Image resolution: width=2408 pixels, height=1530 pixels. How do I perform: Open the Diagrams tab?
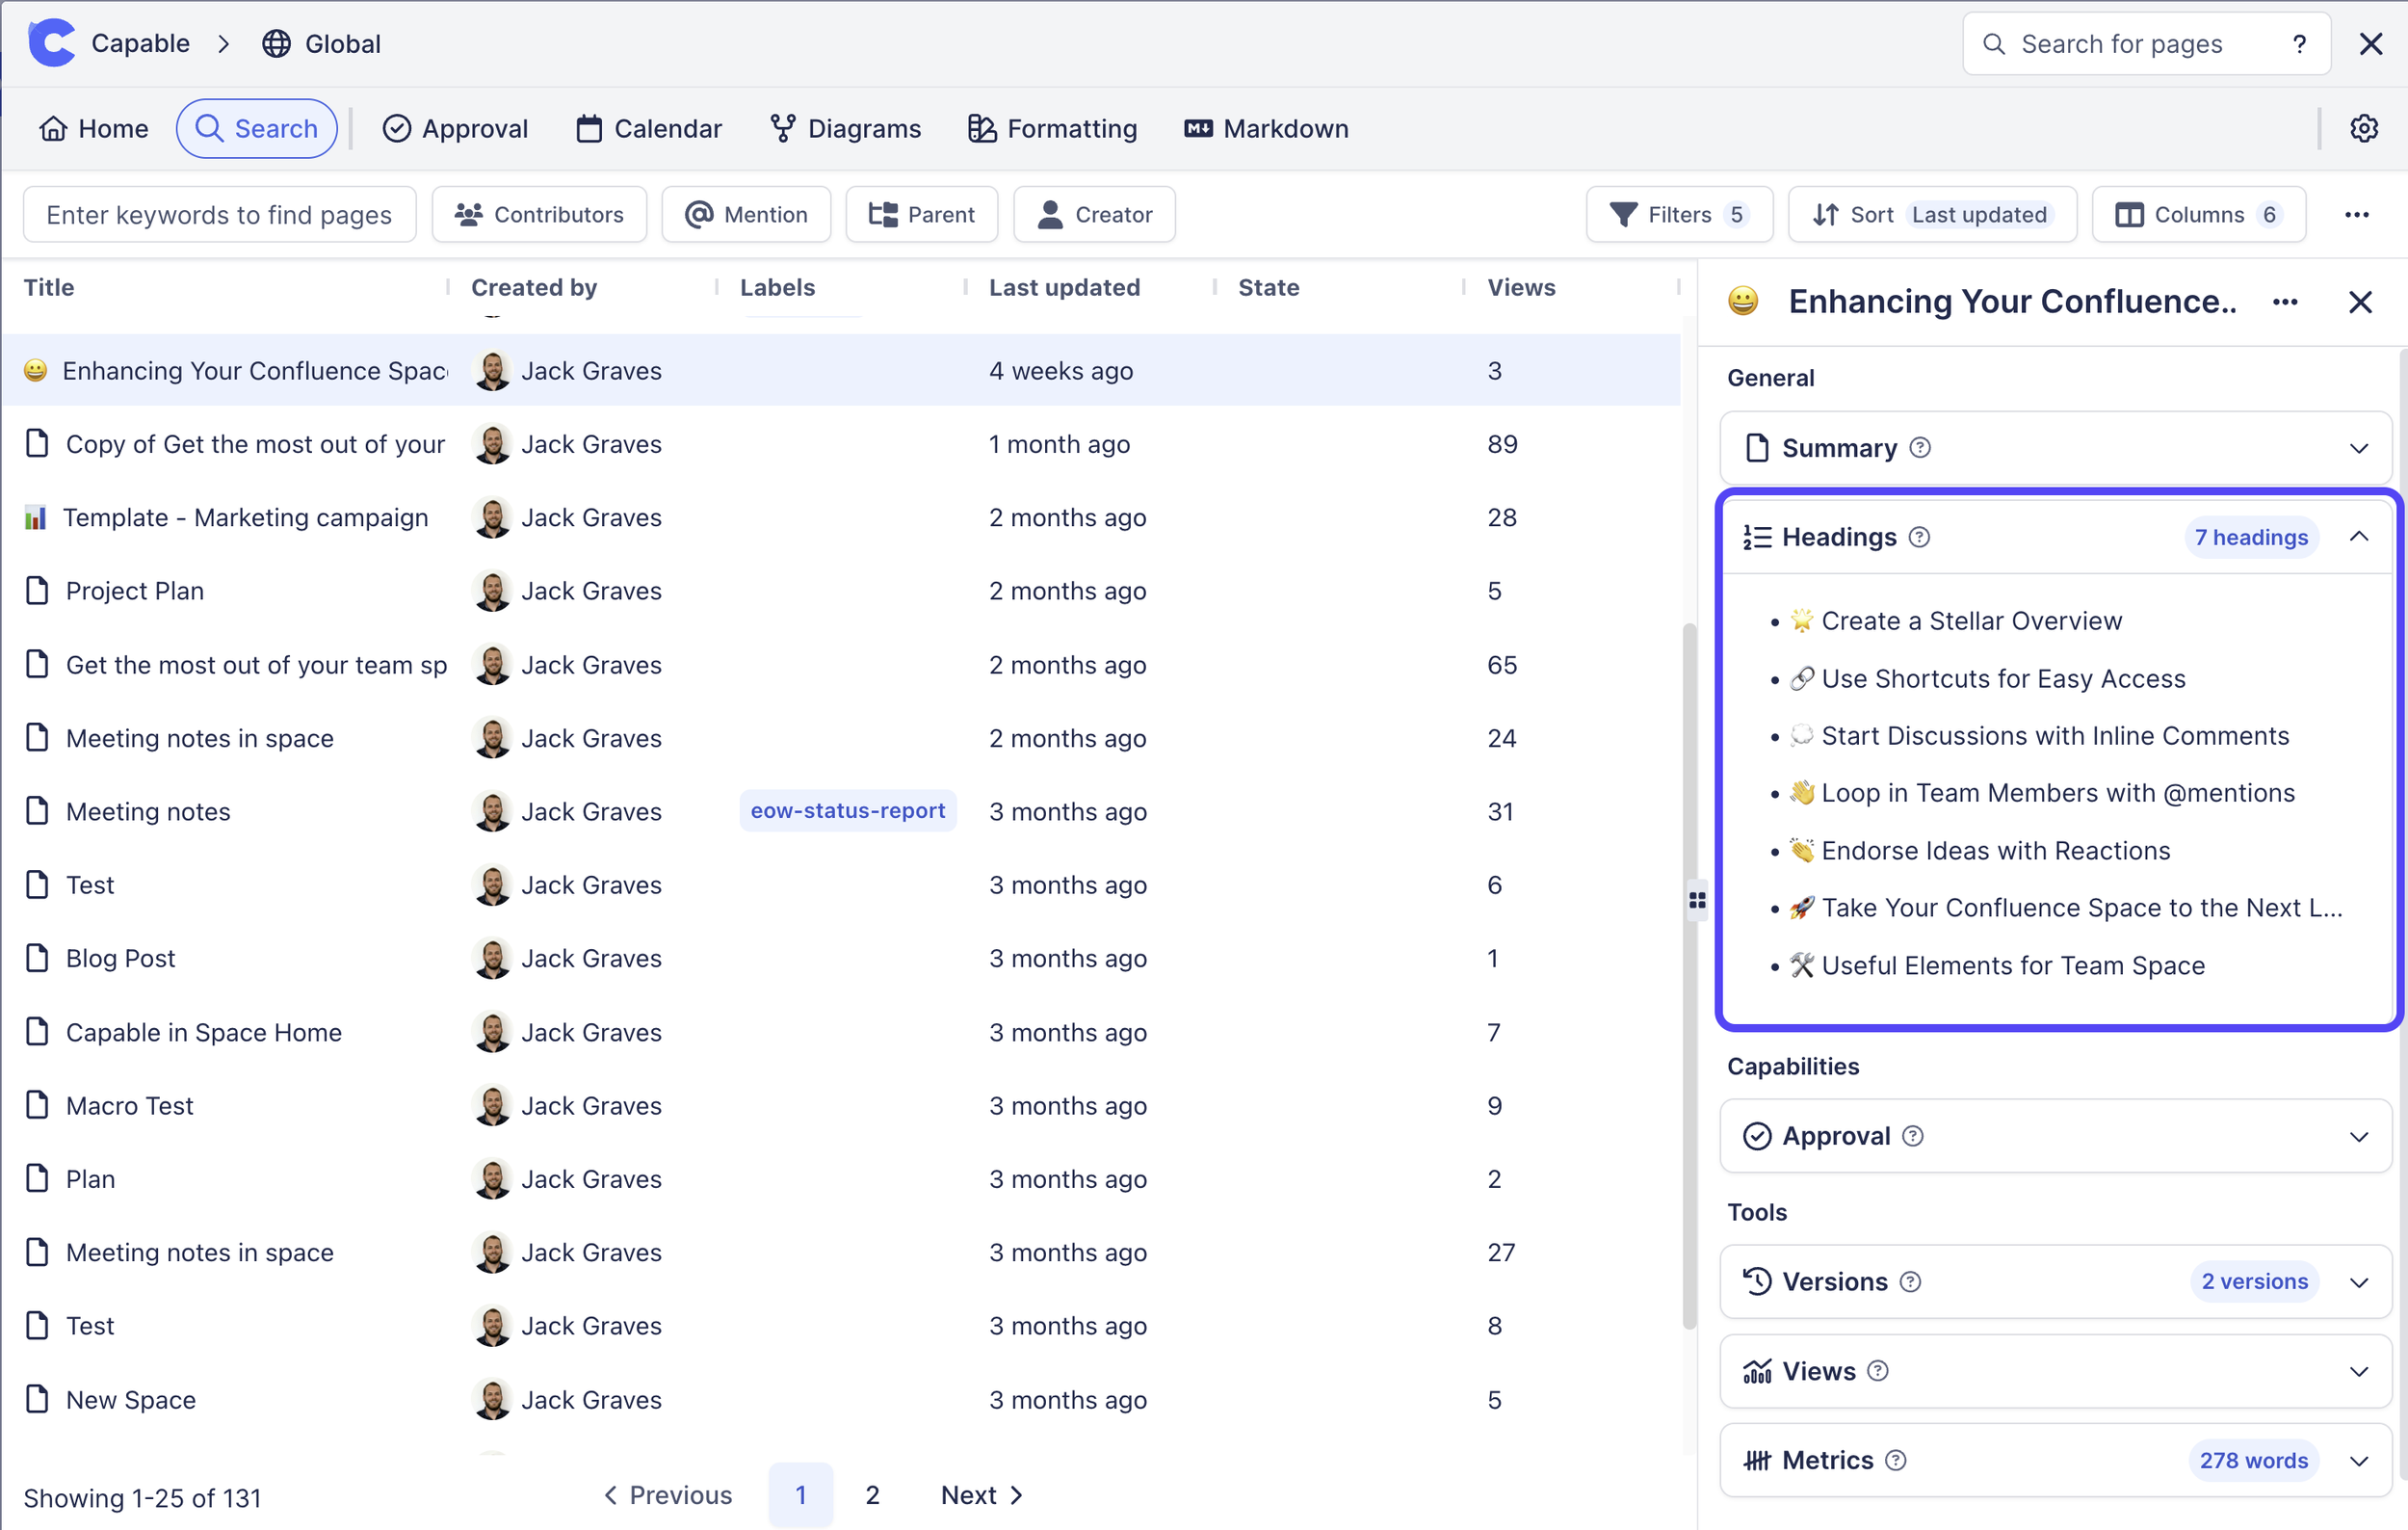845,128
